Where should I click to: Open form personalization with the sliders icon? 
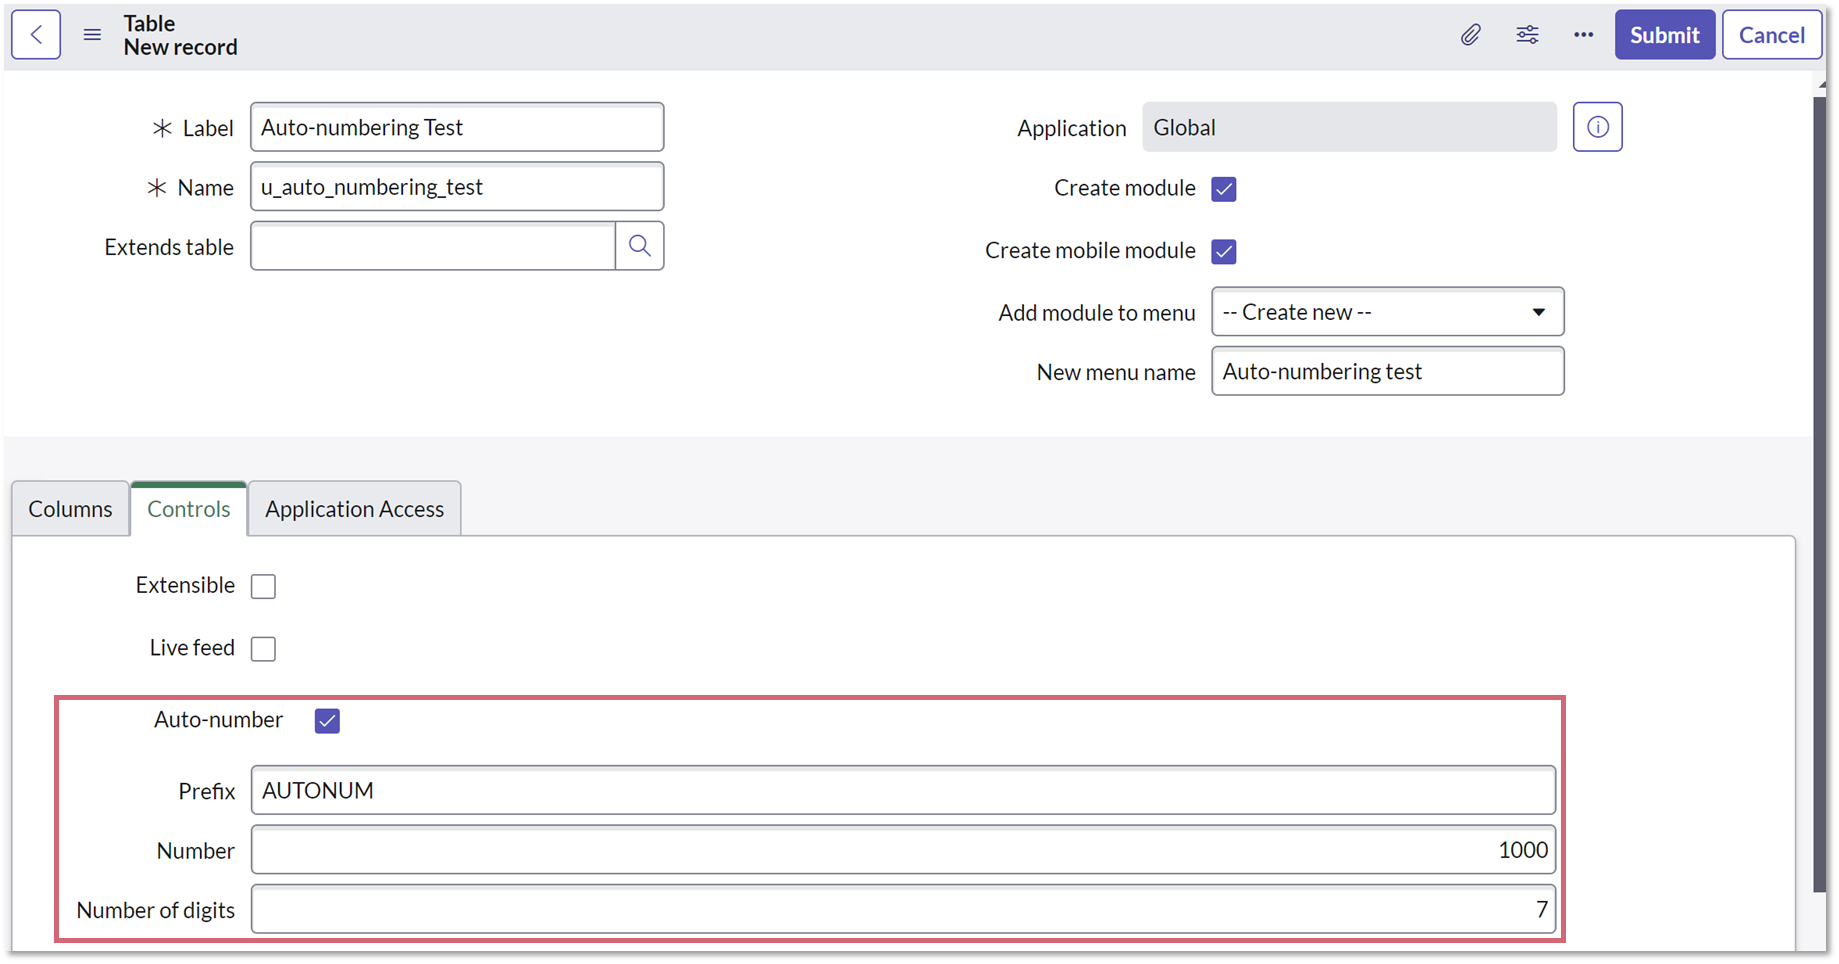[x=1527, y=34]
